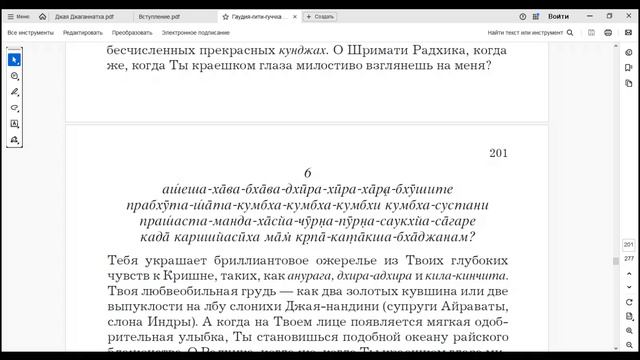This screenshot has height=360, width=640.
Task: Click the verse number 6 heading
Action: coord(308,173)
